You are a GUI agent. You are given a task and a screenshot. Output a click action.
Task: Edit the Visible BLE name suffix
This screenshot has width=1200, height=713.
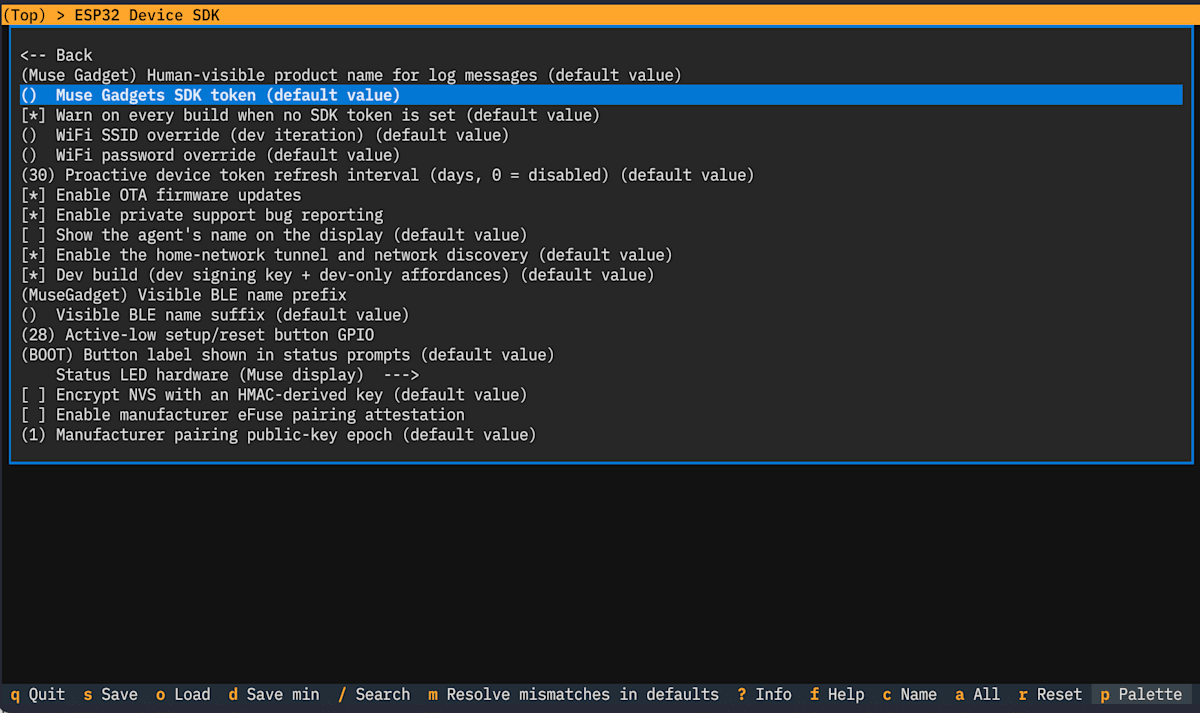coord(215,315)
